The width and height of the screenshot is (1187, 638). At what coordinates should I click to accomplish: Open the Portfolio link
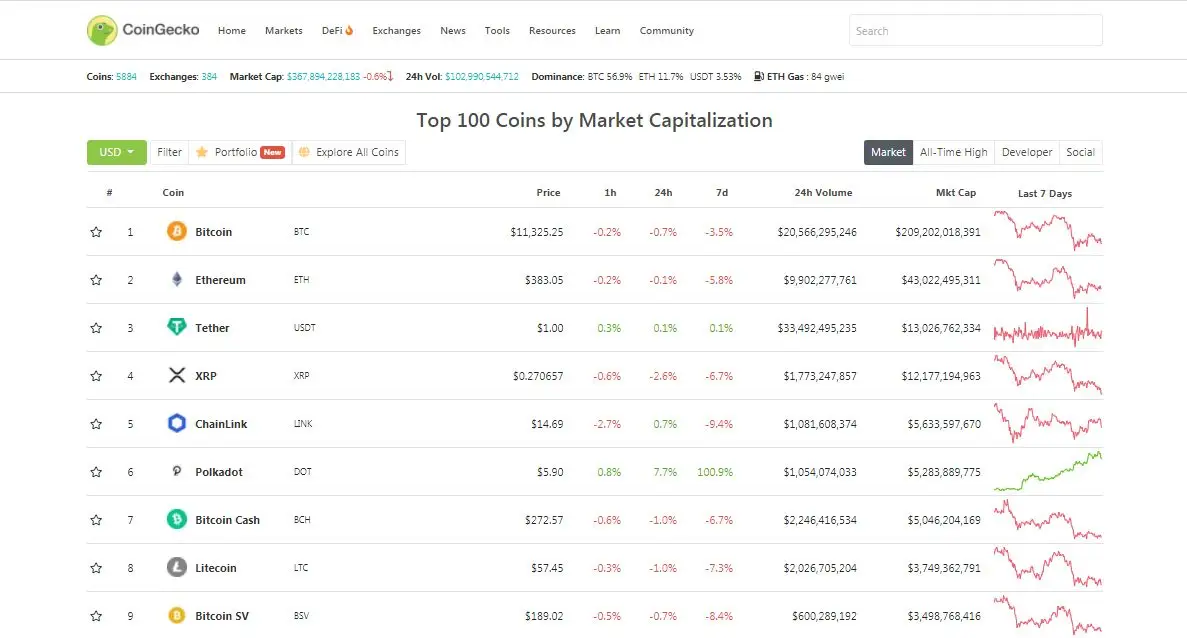(x=240, y=152)
